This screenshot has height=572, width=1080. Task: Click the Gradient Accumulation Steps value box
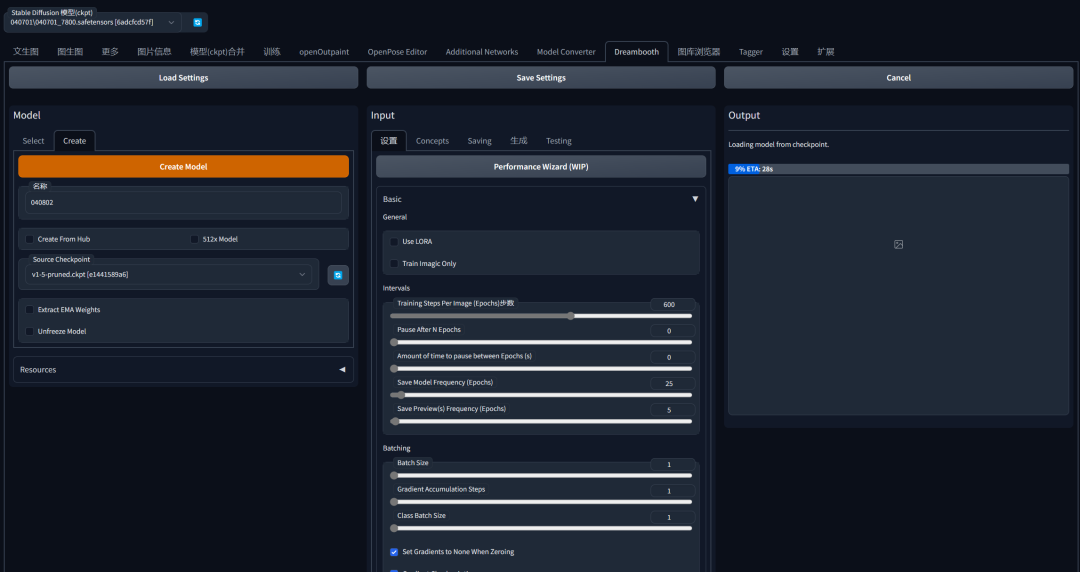pyautogui.click(x=672, y=491)
